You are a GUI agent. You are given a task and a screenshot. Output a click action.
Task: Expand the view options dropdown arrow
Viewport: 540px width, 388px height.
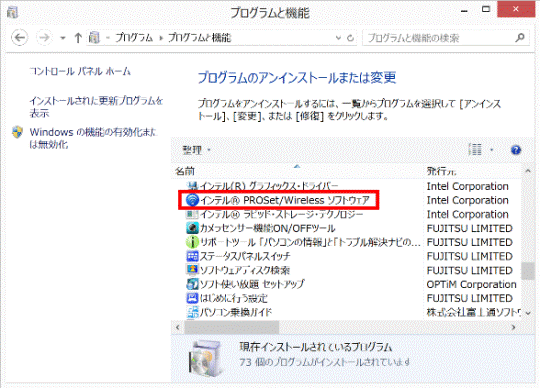[x=491, y=150]
